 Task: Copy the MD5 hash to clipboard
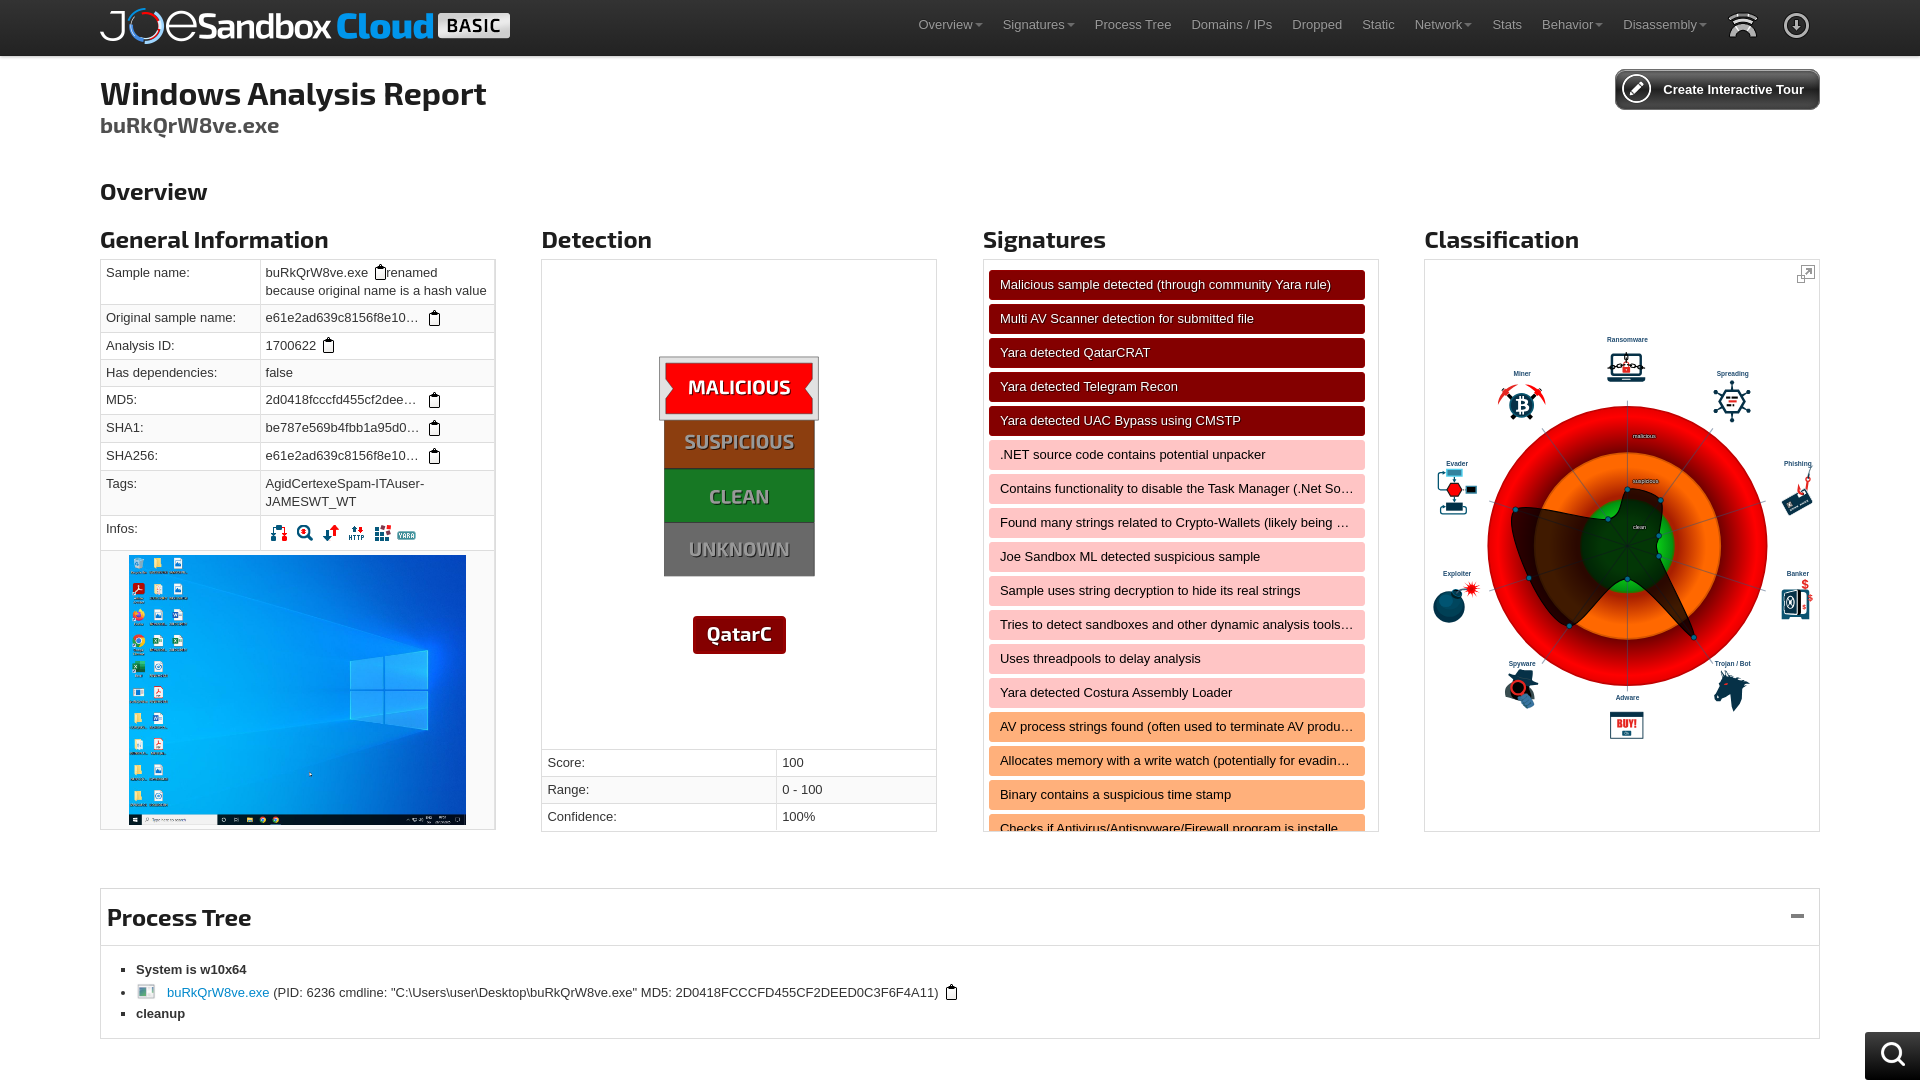434,400
